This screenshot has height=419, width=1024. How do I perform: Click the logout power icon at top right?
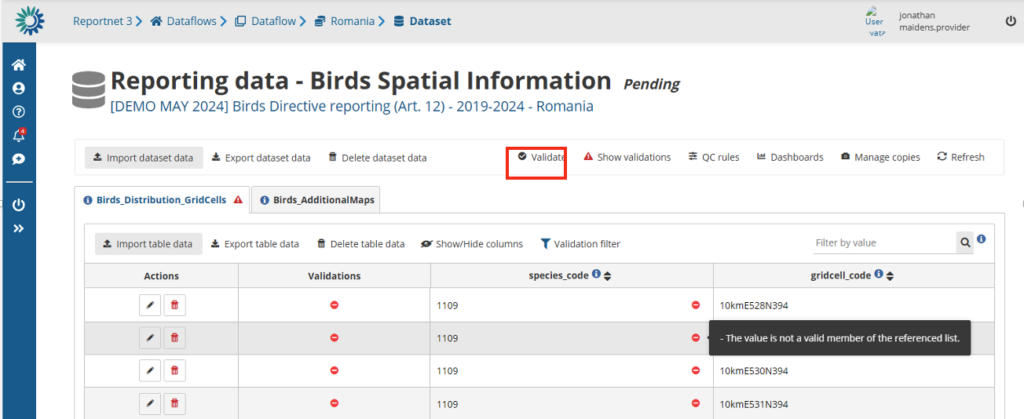click(x=1010, y=21)
